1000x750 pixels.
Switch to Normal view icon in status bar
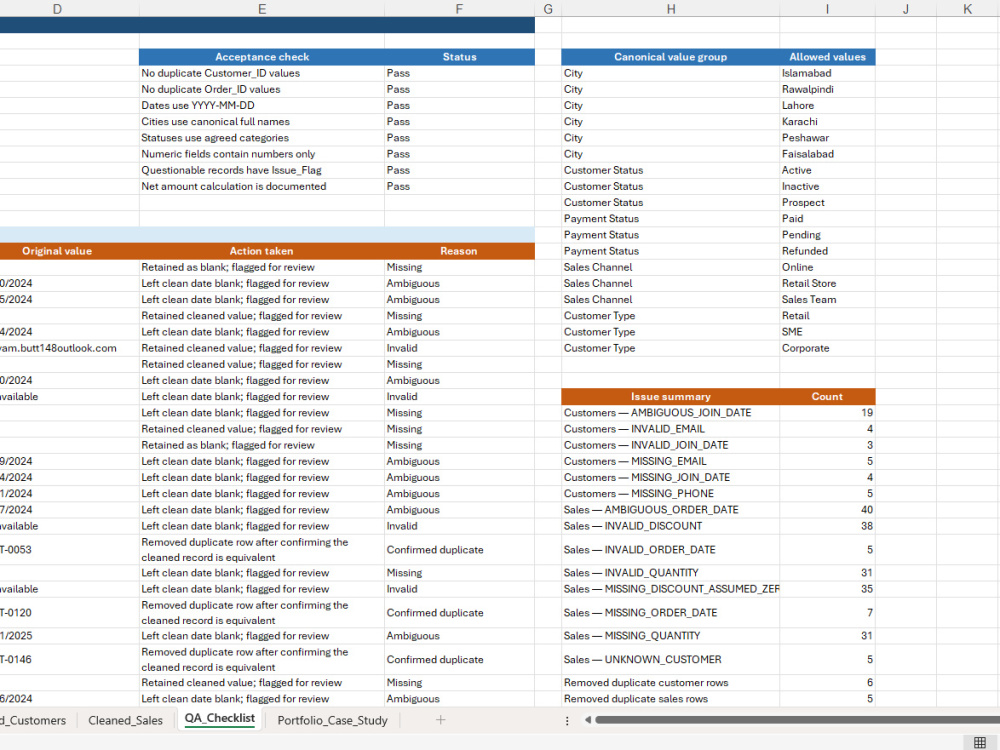tap(980, 742)
